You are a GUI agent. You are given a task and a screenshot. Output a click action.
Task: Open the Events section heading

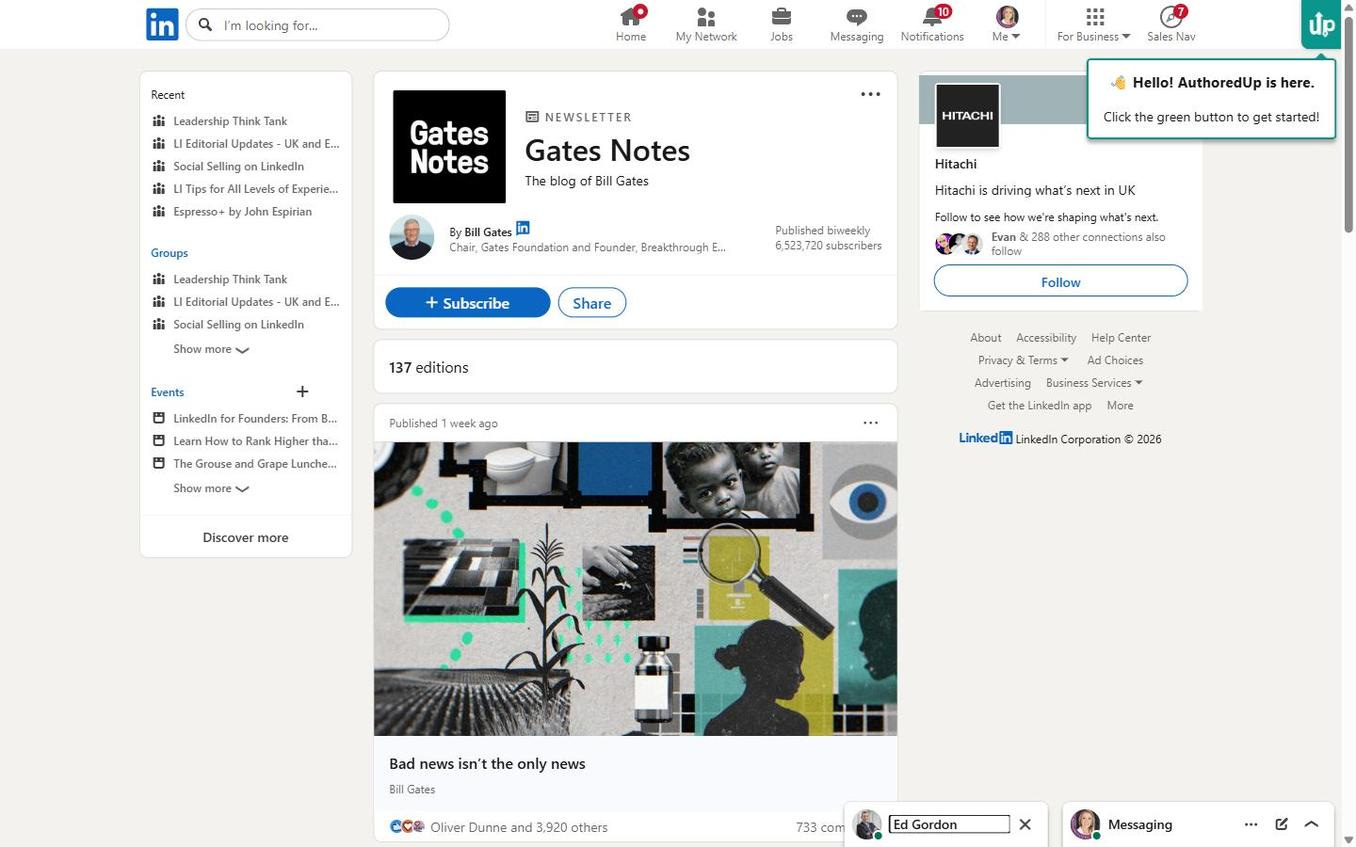pos(167,392)
